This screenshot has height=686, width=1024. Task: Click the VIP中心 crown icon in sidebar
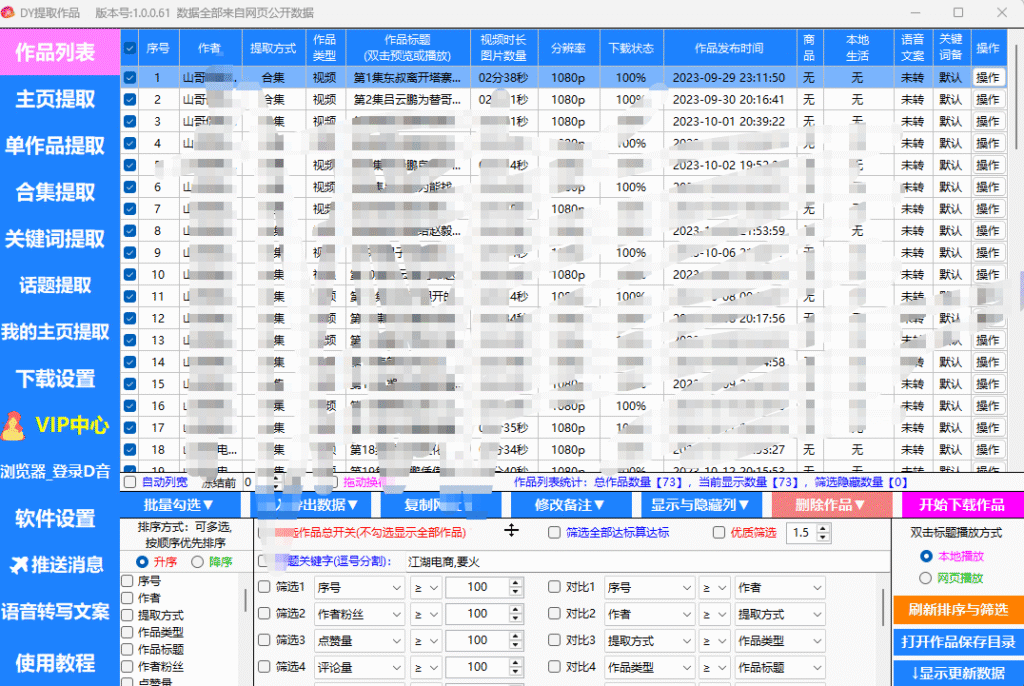click(14, 426)
